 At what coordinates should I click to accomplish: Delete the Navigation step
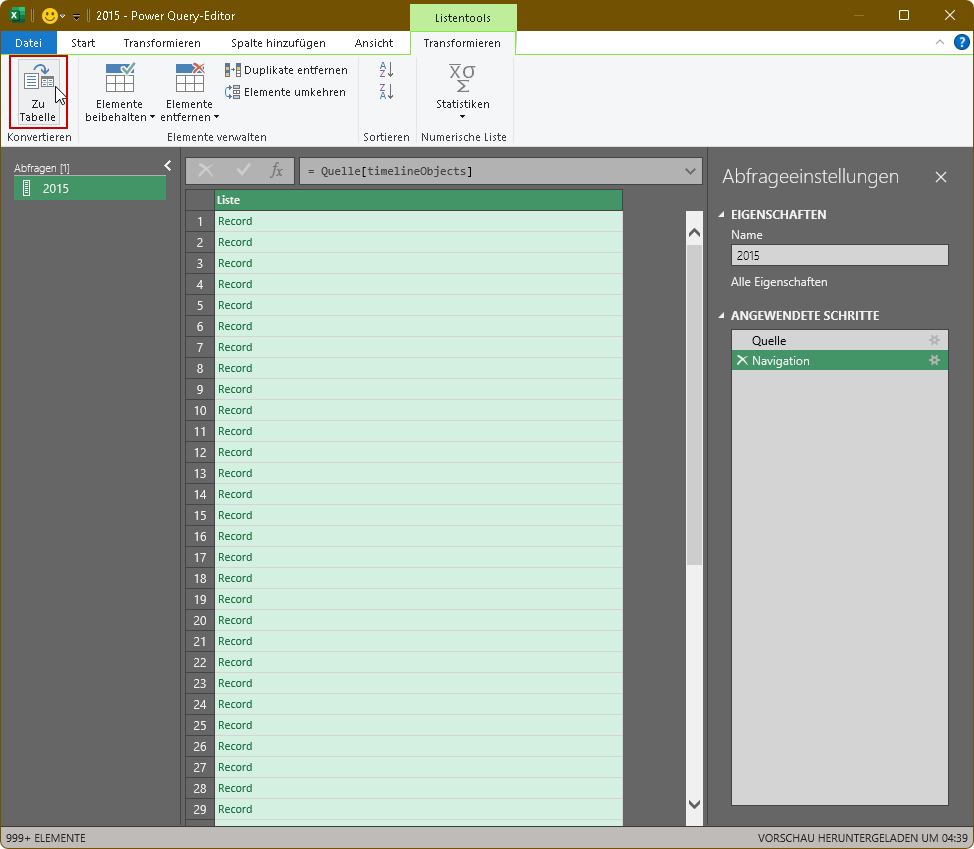tap(741, 361)
